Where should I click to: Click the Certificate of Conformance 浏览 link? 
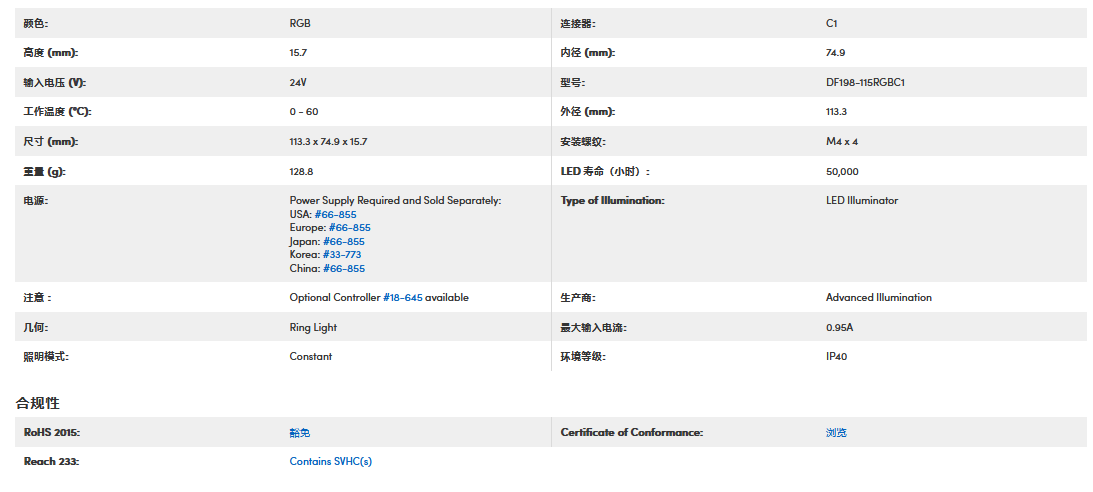pos(836,433)
